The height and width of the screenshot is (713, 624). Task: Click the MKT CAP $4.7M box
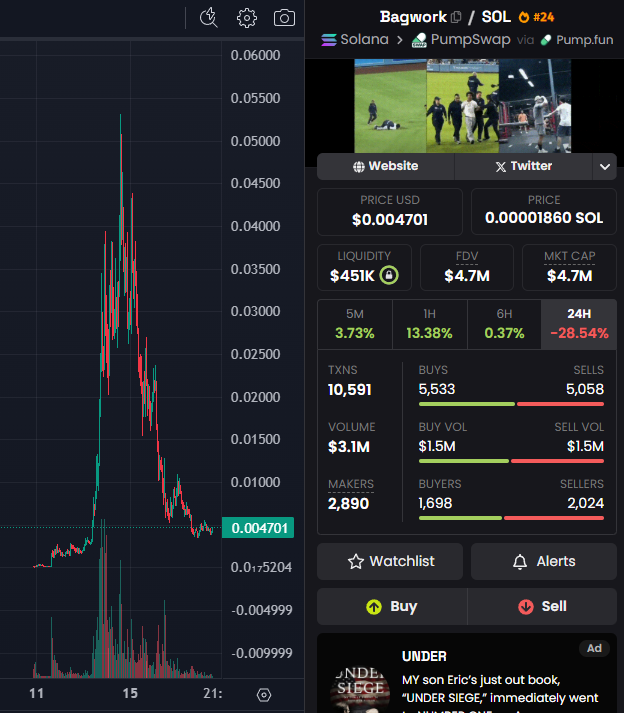point(569,268)
